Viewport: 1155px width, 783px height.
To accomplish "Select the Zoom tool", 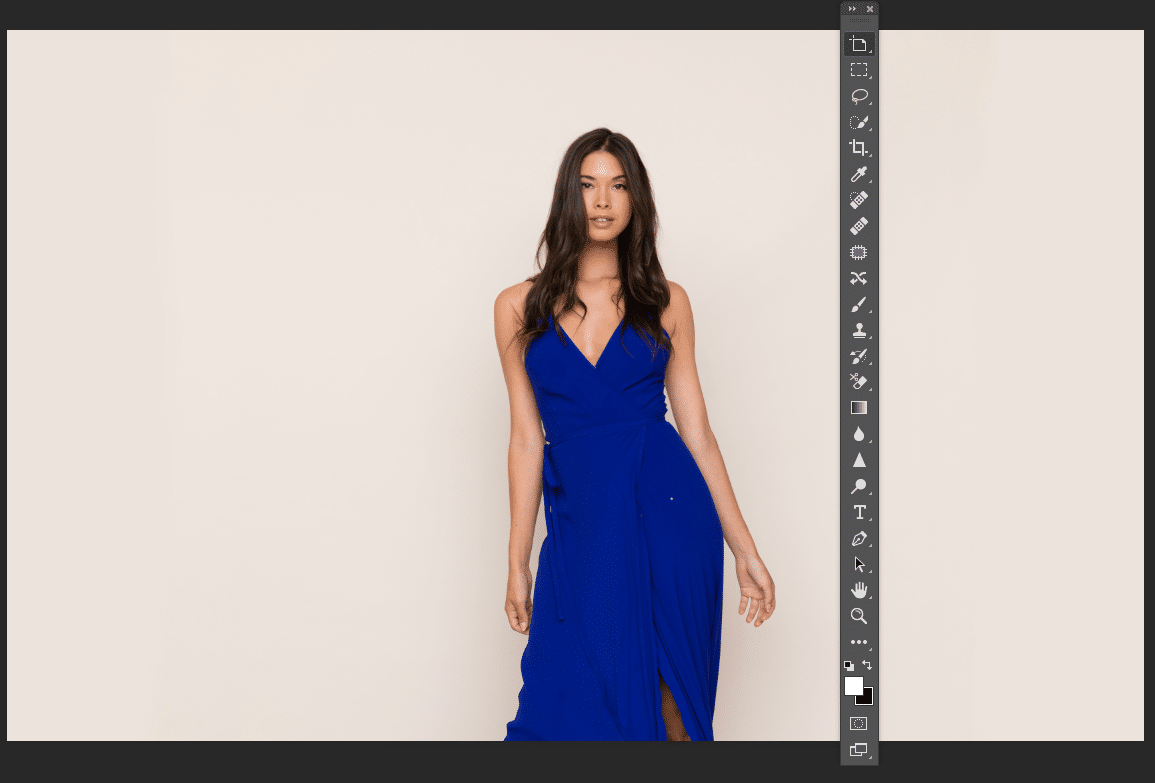I will click(x=858, y=616).
